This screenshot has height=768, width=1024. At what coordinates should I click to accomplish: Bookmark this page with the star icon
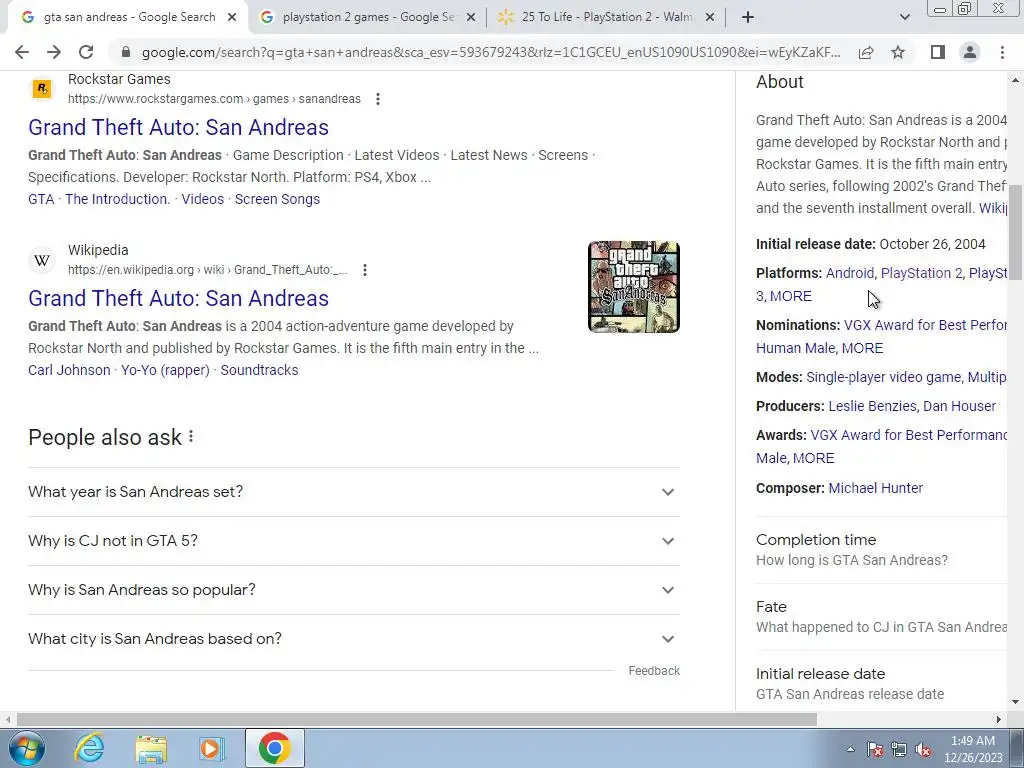click(x=898, y=52)
